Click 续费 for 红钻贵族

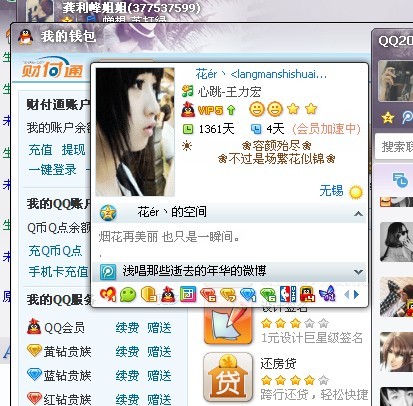127,399
